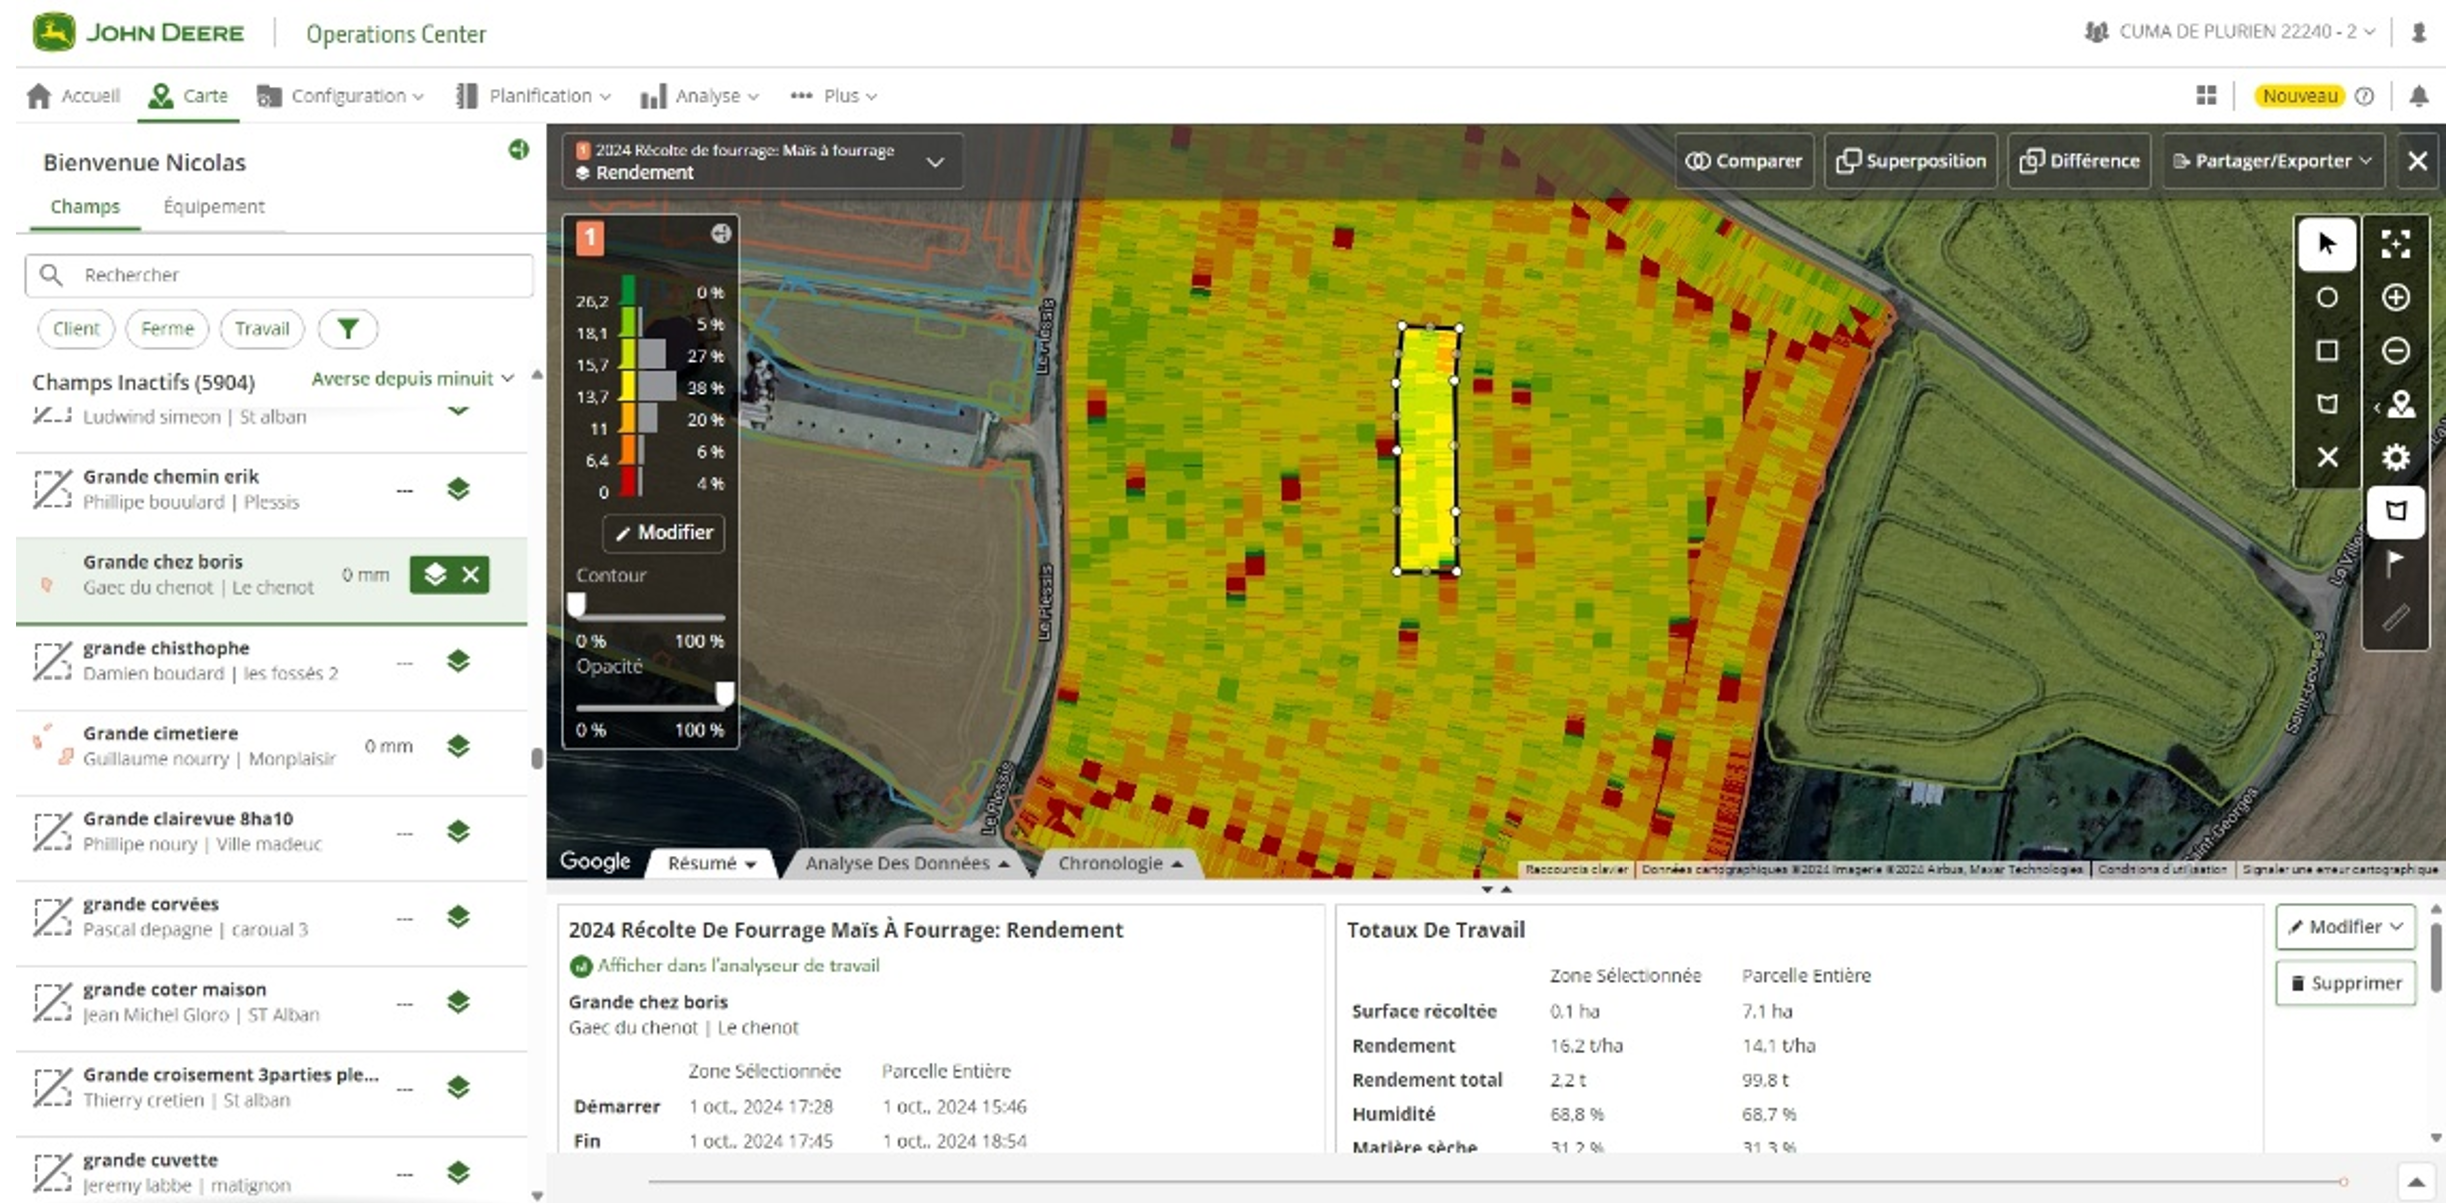Open map settings gear
This screenshot has height=1203, width=2450.
point(2395,457)
